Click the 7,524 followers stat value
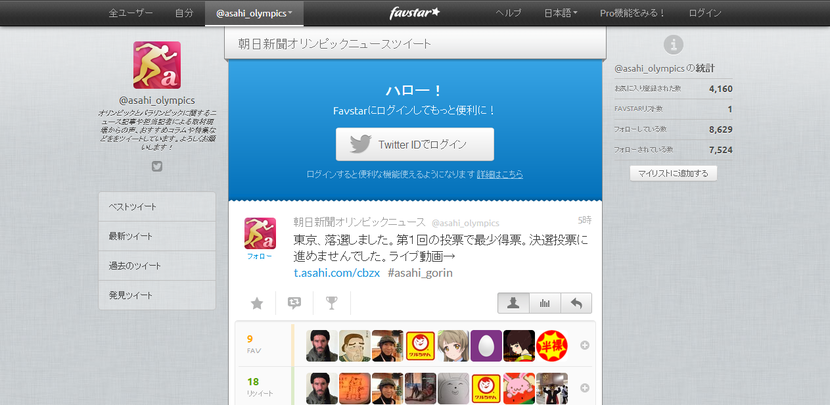This screenshot has width=830, height=405. pos(721,150)
